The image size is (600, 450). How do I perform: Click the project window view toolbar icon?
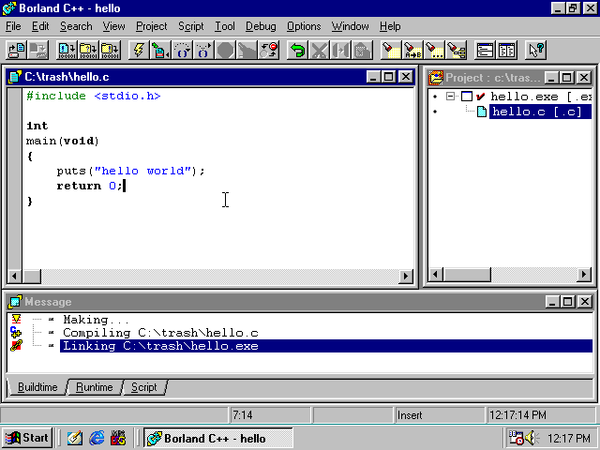click(507, 50)
